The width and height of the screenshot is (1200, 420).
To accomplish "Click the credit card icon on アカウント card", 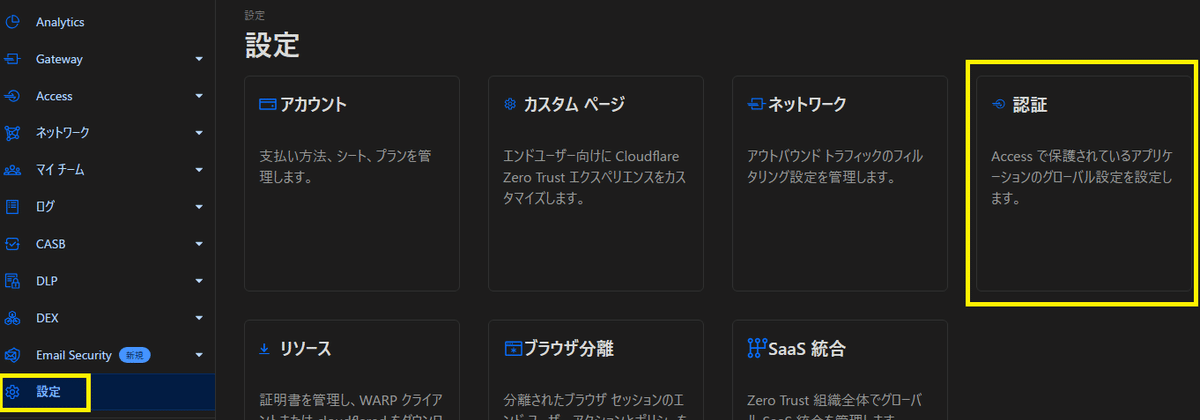I will (x=267, y=104).
